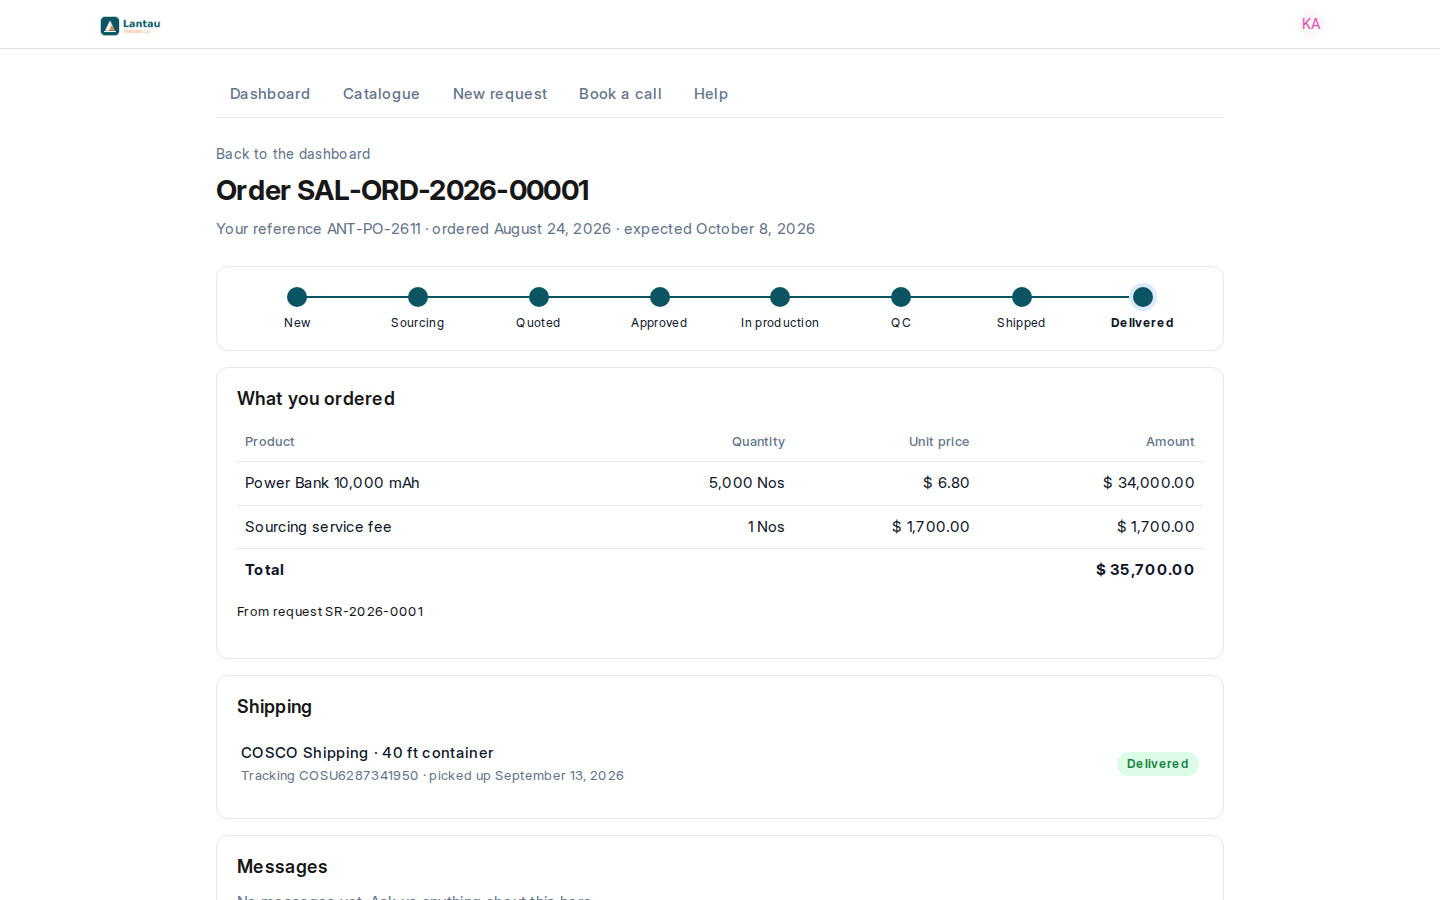Image resolution: width=1440 pixels, height=900 pixels.
Task: Click the Delivered shipping status badge
Action: pyautogui.click(x=1157, y=764)
